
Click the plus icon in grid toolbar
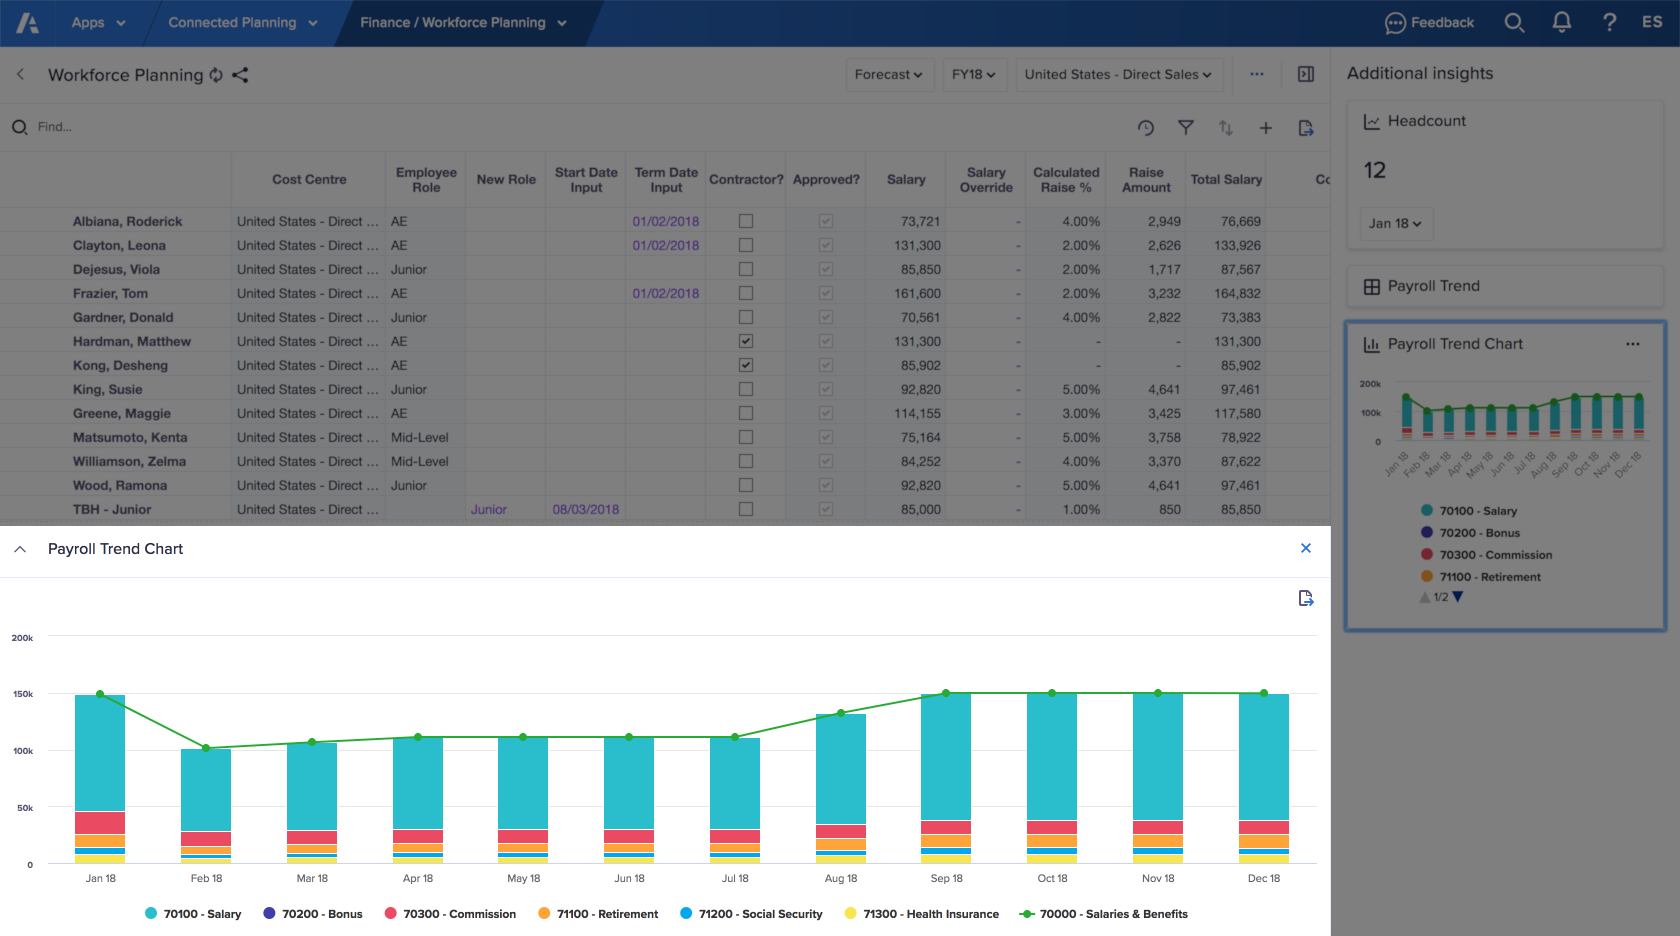point(1265,128)
